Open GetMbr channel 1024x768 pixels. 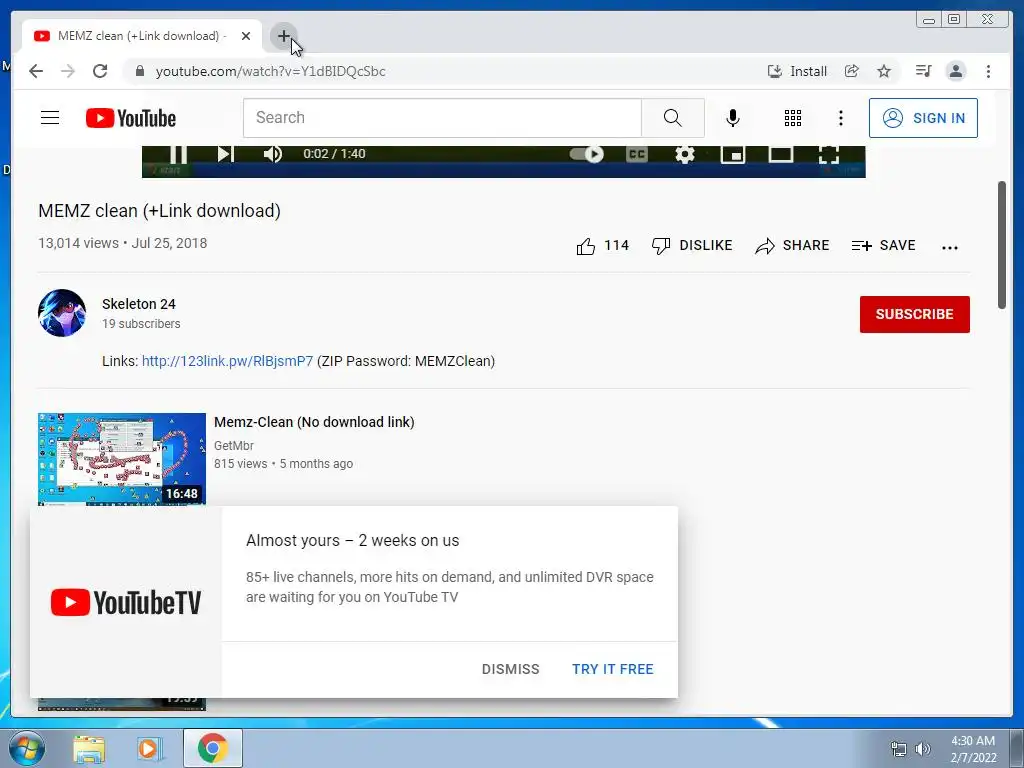(x=234, y=445)
